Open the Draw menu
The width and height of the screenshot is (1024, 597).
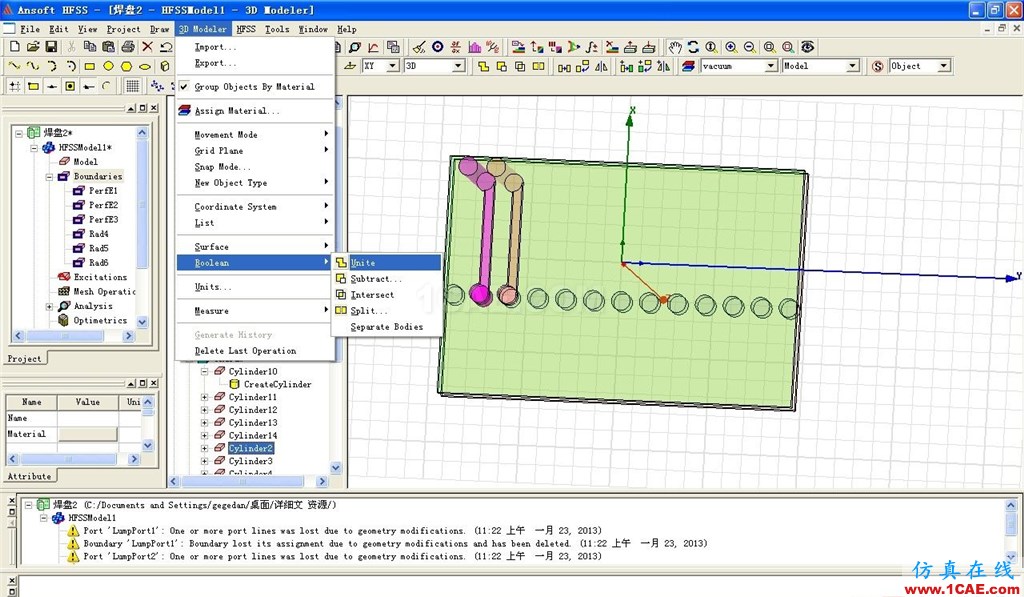coord(159,29)
